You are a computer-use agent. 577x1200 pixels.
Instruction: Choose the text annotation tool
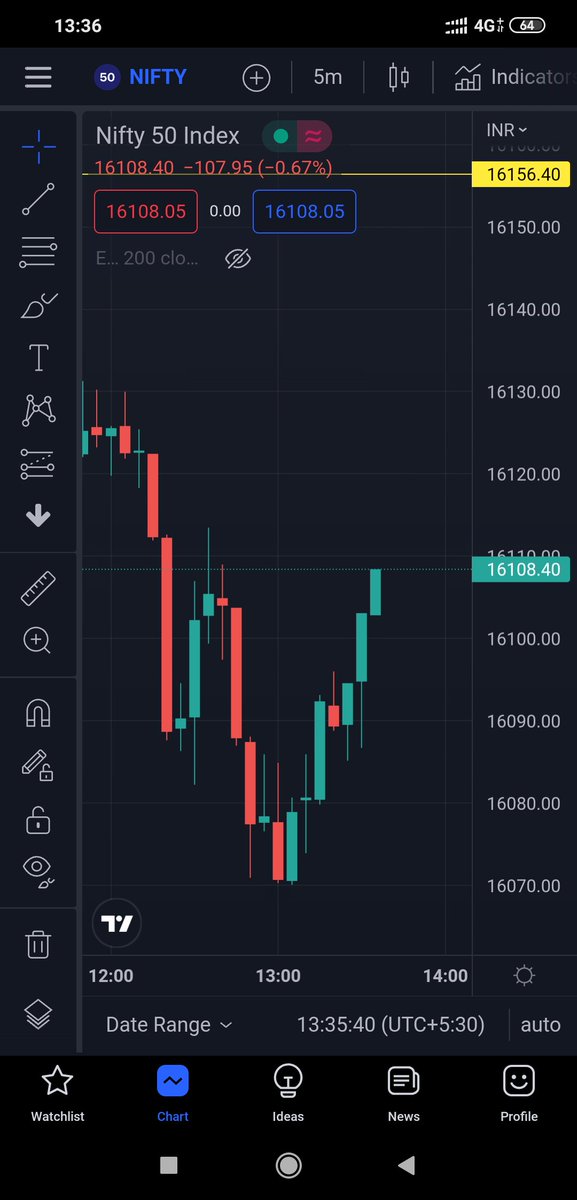38,357
